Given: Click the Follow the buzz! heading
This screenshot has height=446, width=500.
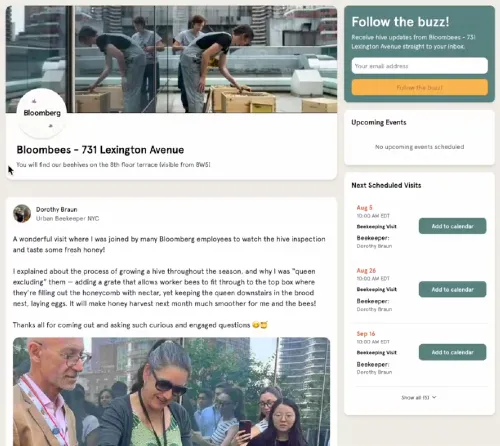Looking at the screenshot, I should (x=400, y=22).
